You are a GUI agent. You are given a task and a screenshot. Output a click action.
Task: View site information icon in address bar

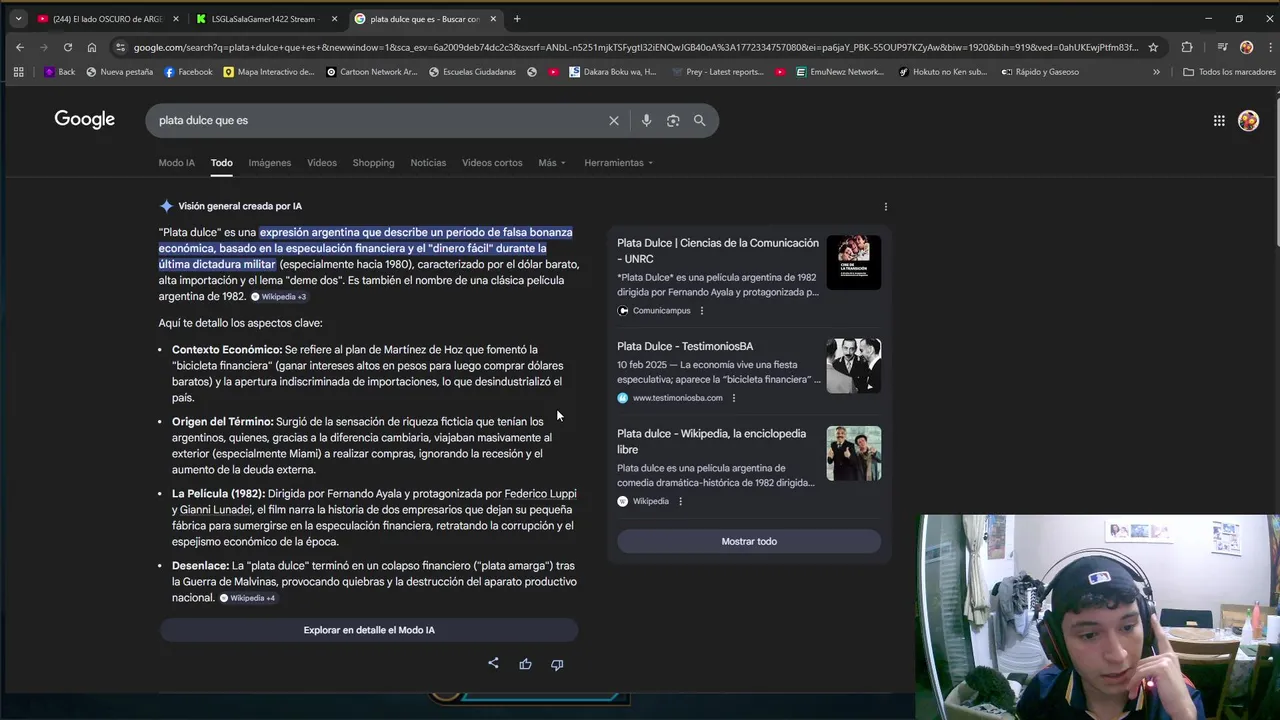[x=121, y=47]
